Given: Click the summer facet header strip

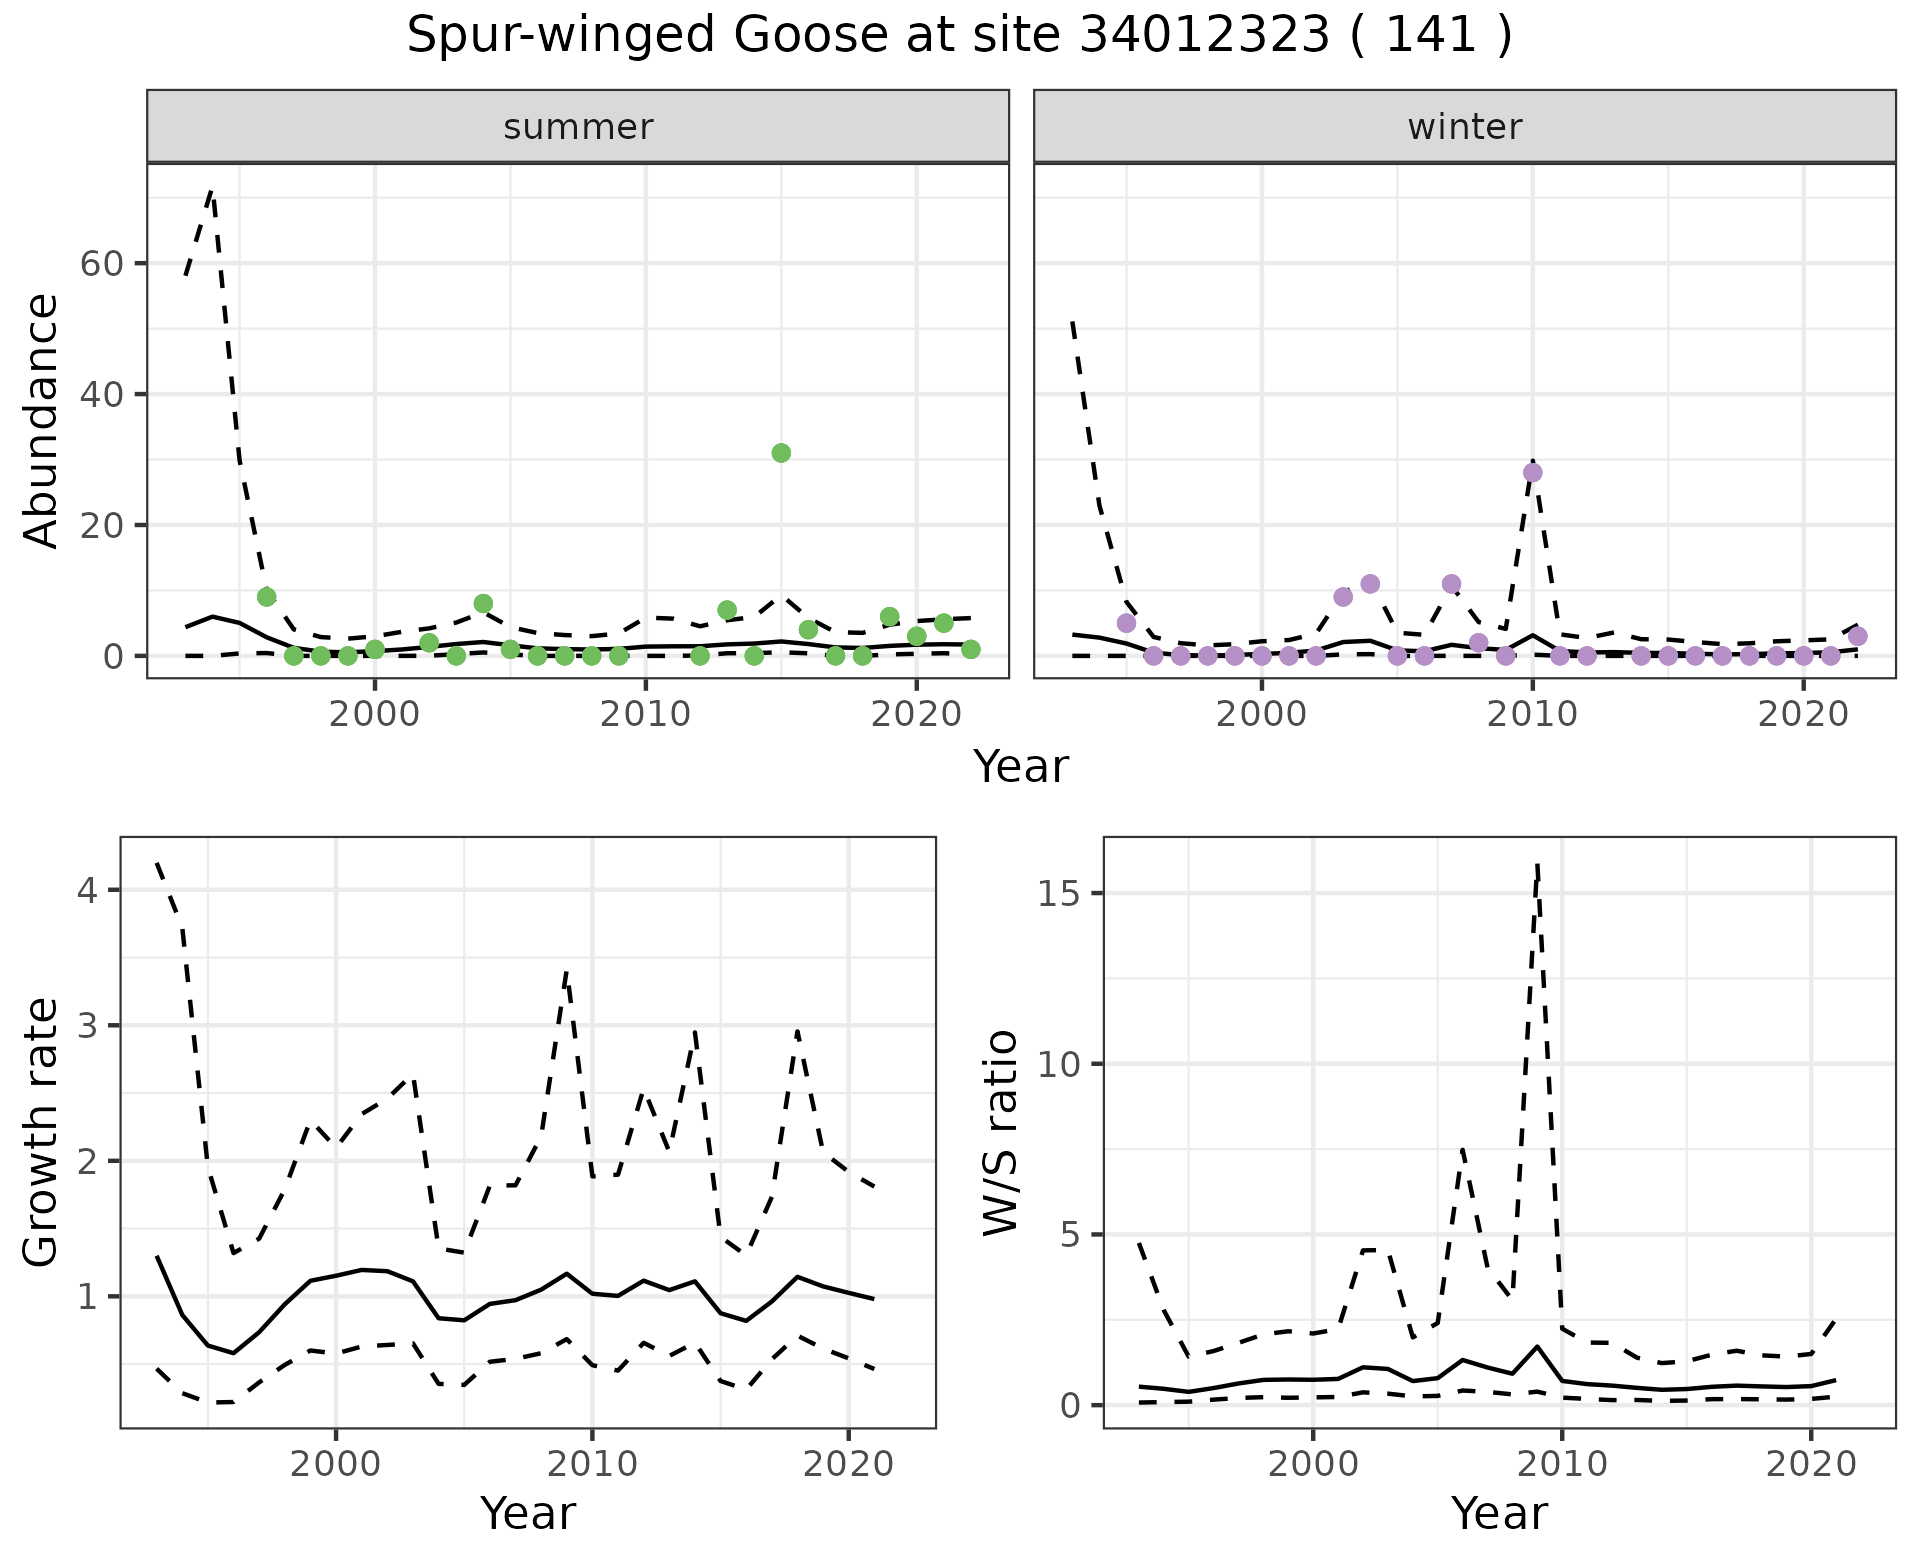Looking at the screenshot, I should [577, 127].
